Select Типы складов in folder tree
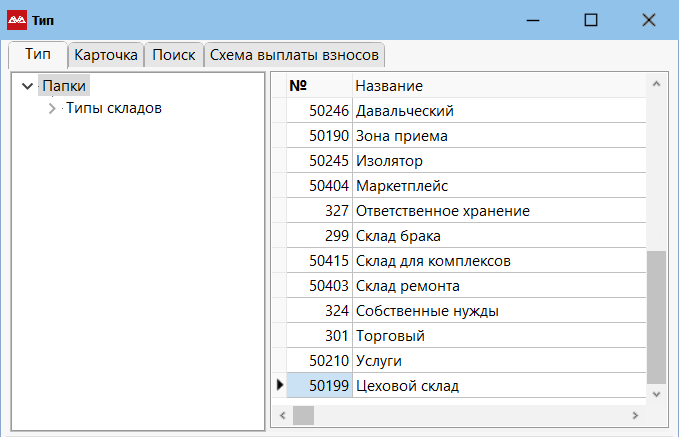The image size is (679, 437). click(114, 109)
